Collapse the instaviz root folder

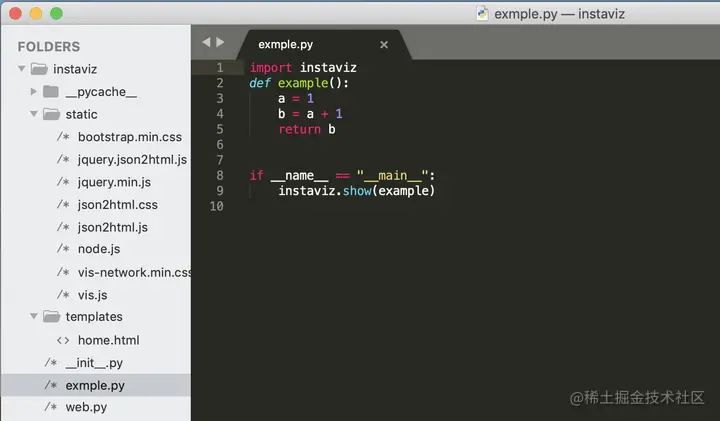[x=22, y=69]
